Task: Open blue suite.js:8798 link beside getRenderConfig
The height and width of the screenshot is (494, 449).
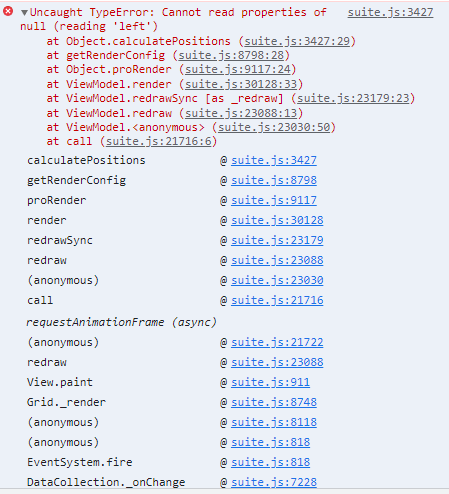Action: (274, 181)
